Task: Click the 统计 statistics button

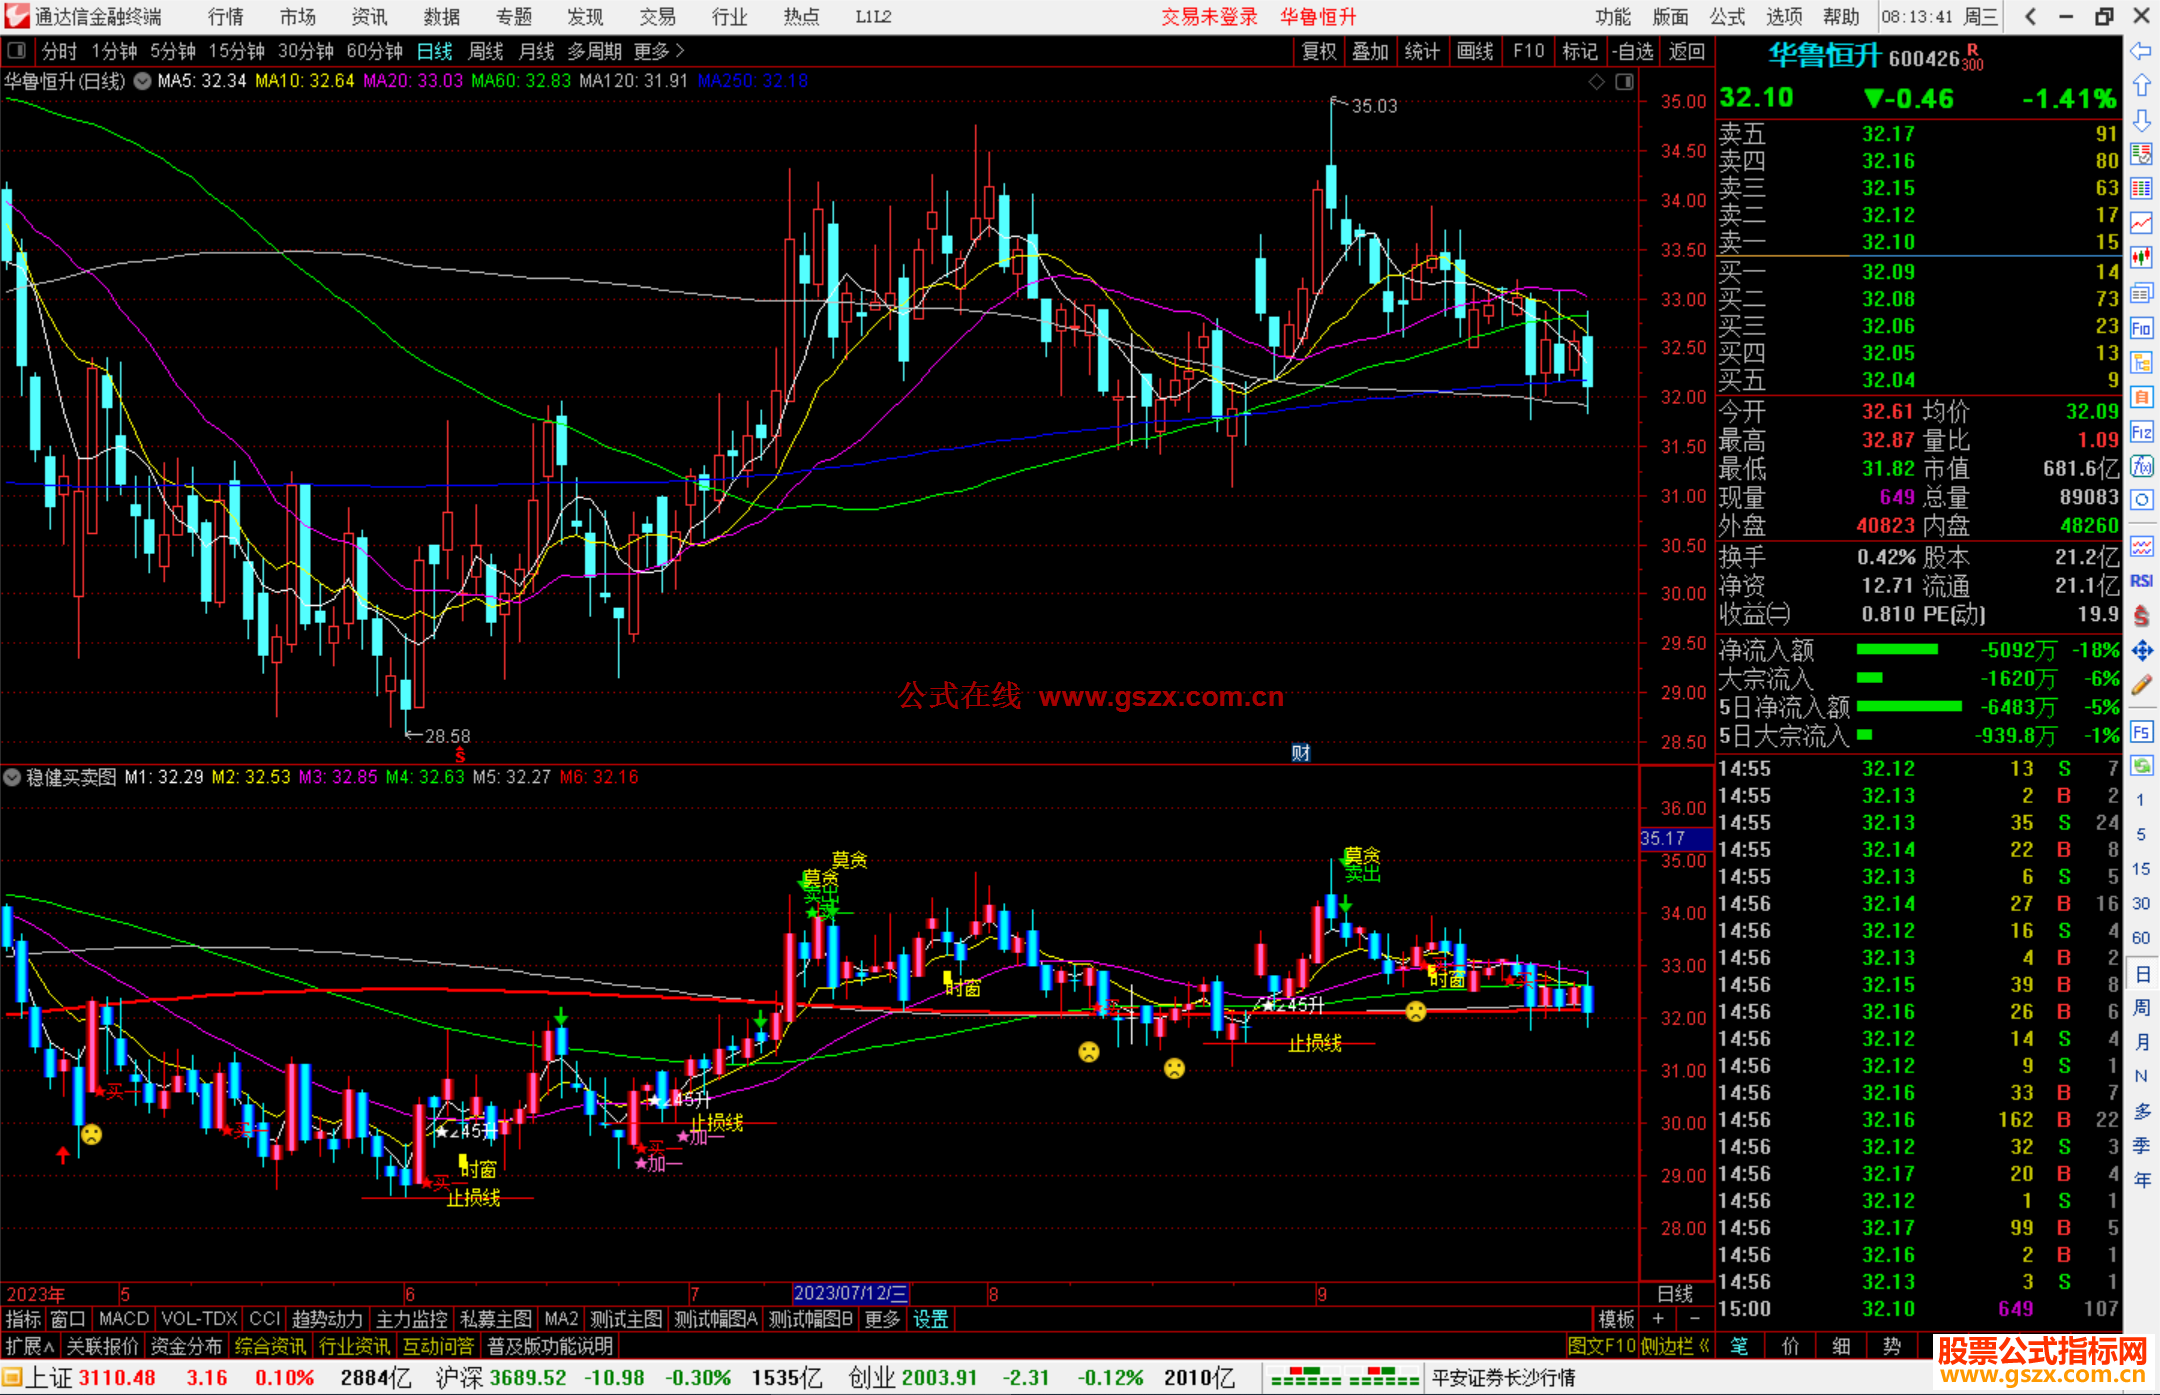Action: 1422,51
